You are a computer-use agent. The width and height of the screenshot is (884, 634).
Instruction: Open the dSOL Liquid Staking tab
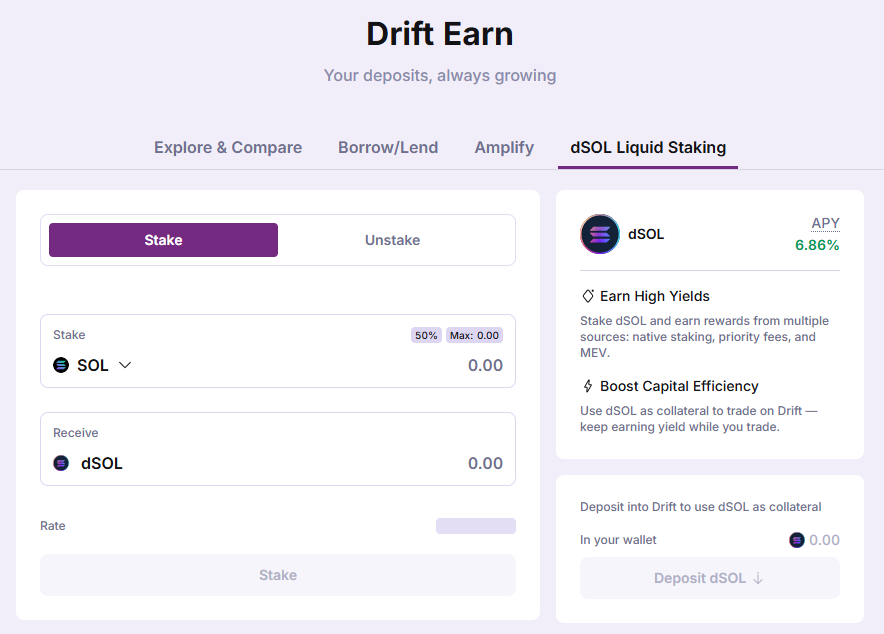tap(647, 147)
